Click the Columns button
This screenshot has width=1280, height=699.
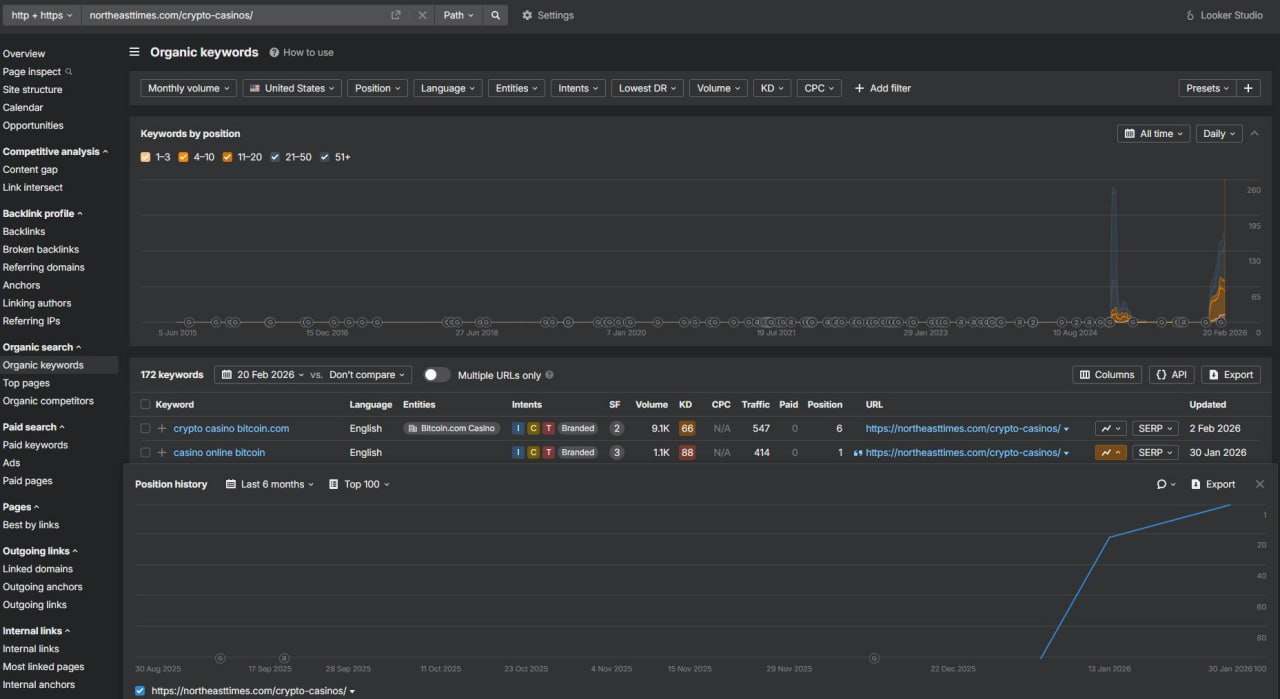[x=1108, y=375]
